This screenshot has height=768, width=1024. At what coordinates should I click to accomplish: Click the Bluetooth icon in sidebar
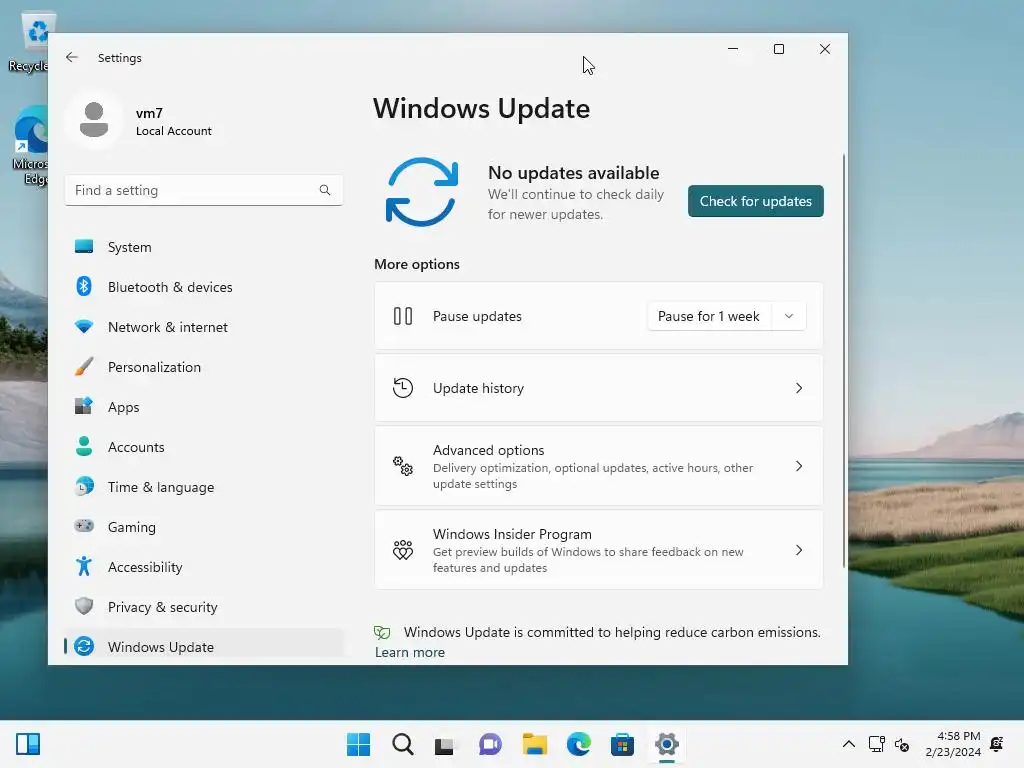coord(84,287)
